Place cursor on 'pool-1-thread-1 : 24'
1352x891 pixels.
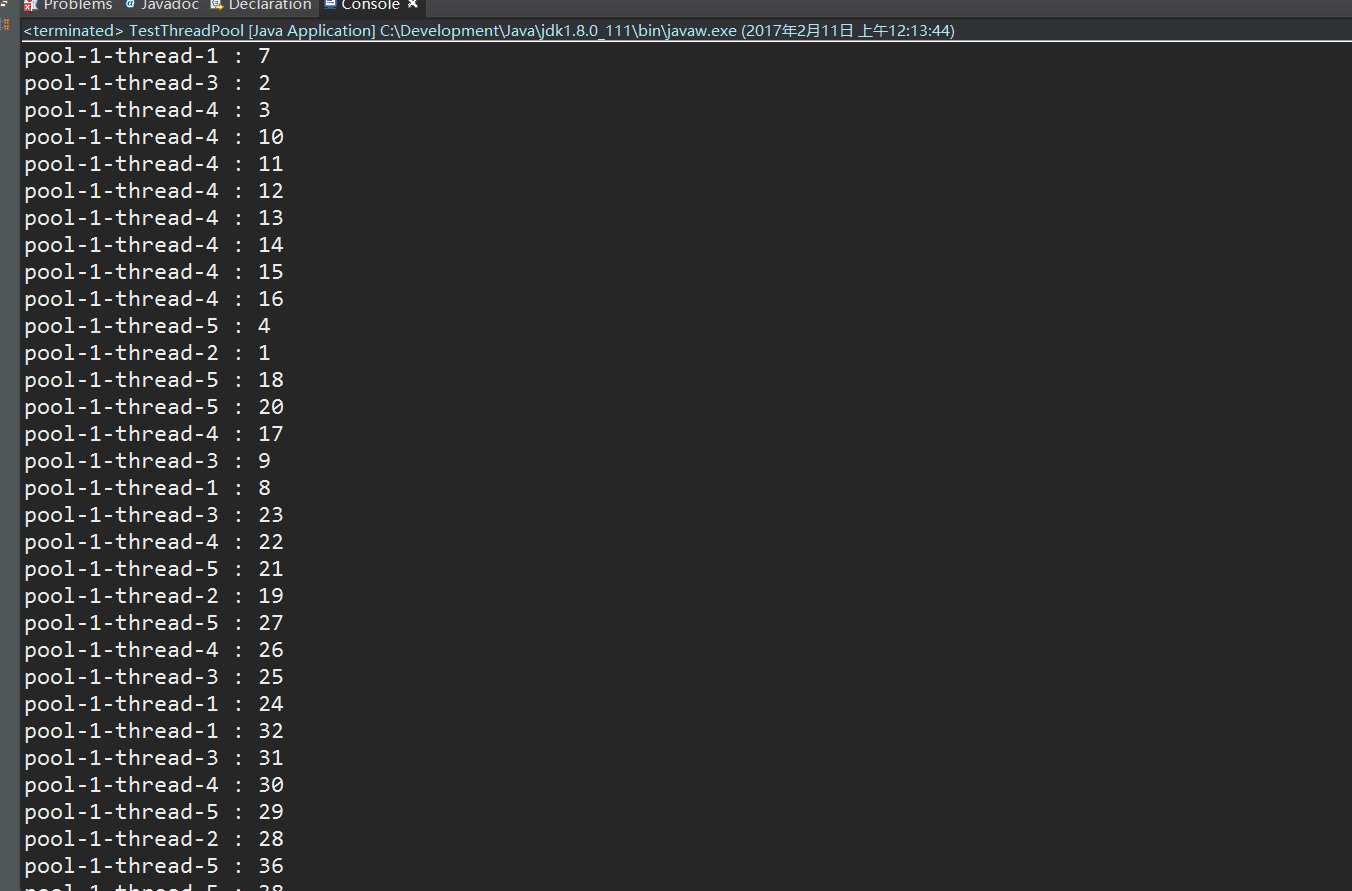pyautogui.click(x=154, y=704)
